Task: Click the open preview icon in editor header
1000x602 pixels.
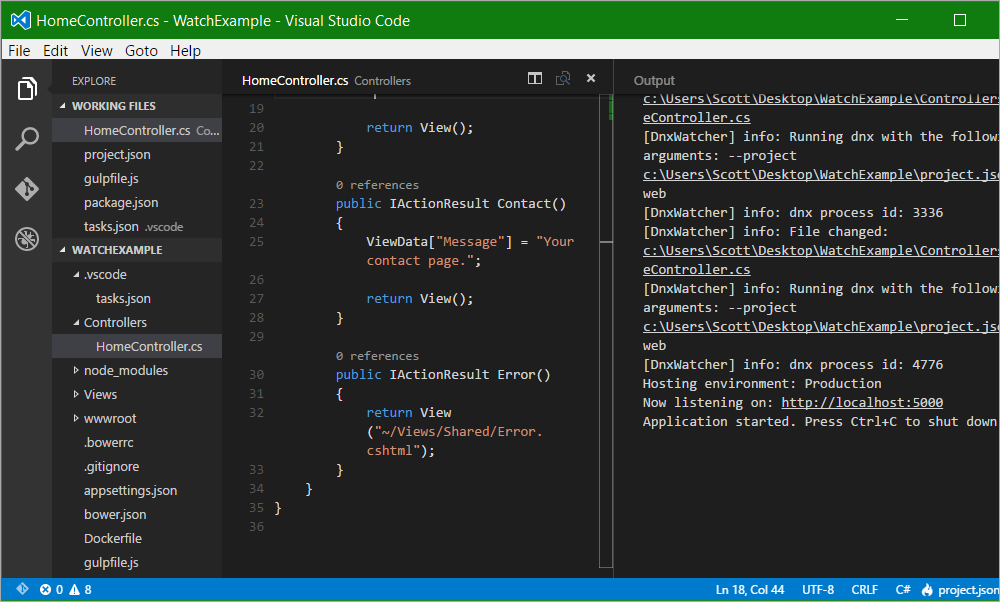Action: pyautogui.click(x=563, y=78)
